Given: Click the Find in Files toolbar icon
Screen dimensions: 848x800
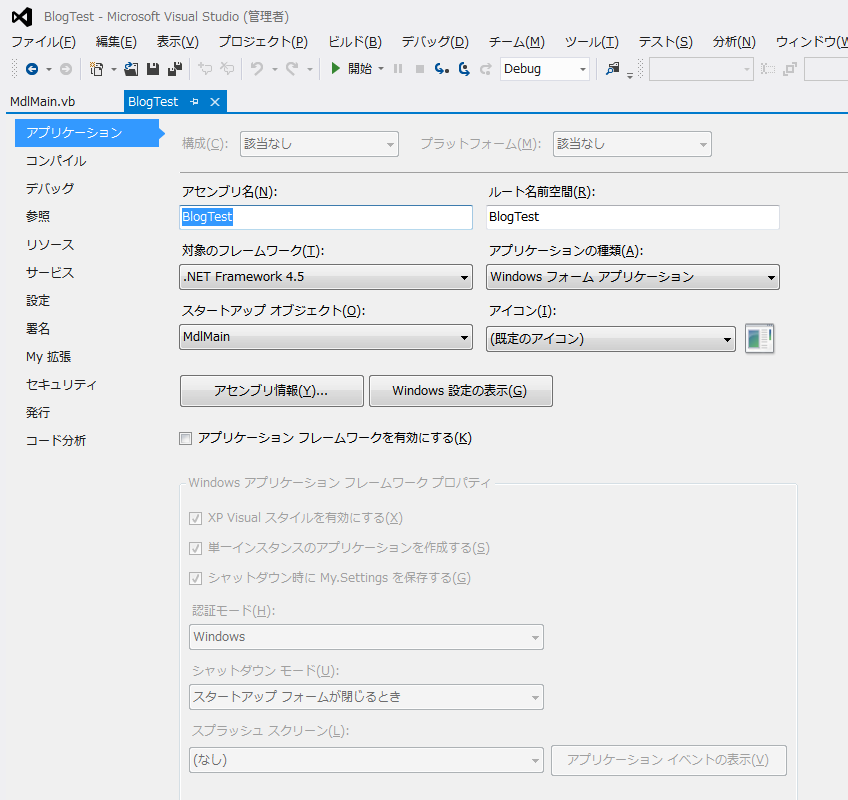Looking at the screenshot, I should tap(612, 69).
